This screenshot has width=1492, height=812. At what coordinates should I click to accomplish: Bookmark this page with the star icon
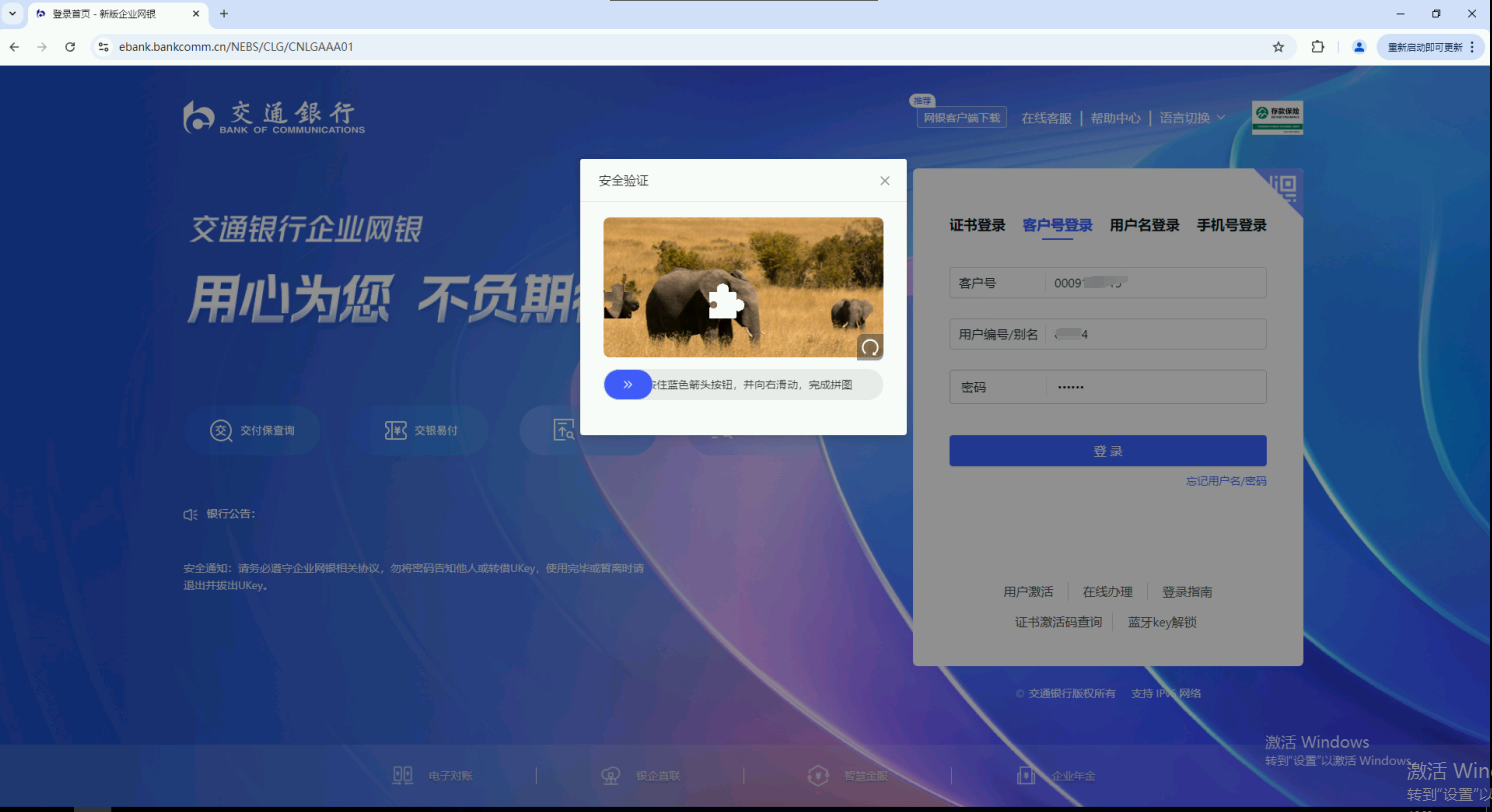click(x=1278, y=47)
